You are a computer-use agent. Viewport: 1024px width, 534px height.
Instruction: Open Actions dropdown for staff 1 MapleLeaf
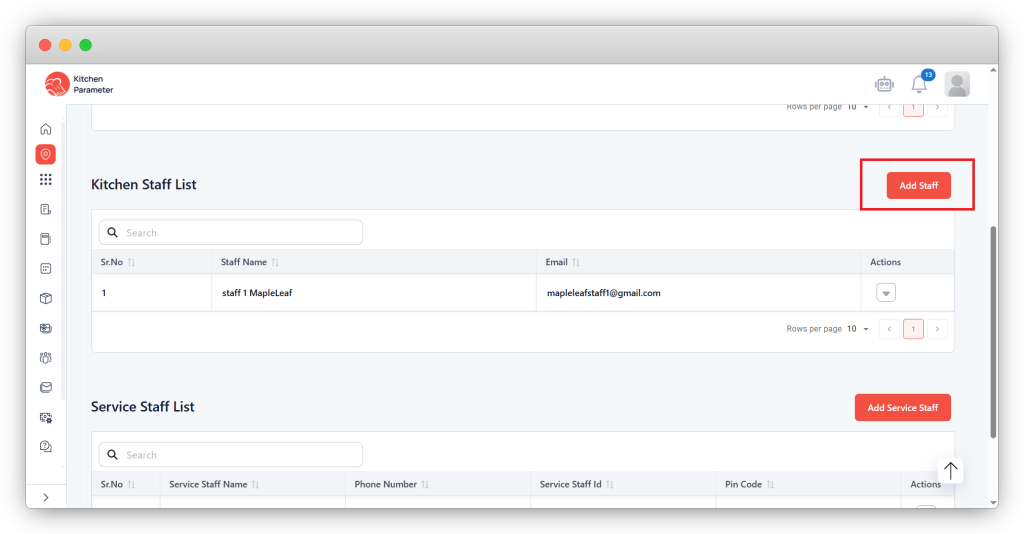[885, 293]
